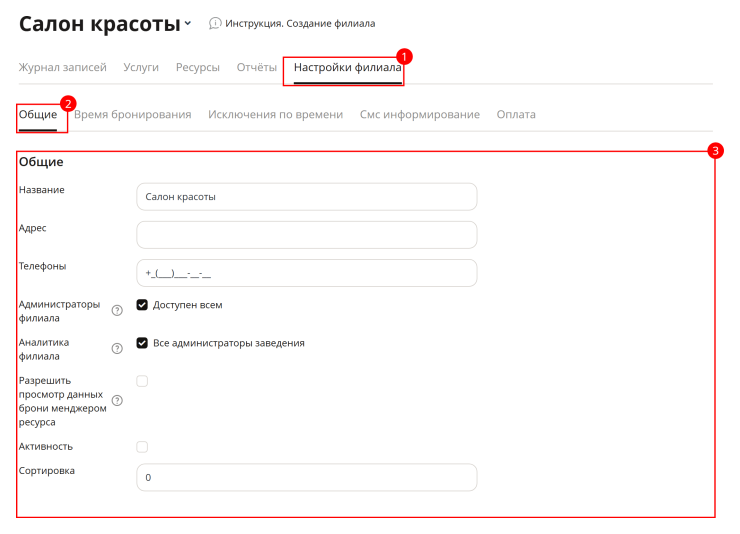The height and width of the screenshot is (534, 740).
Task: Click the info icon beside Инструкция
Action: click(x=215, y=23)
